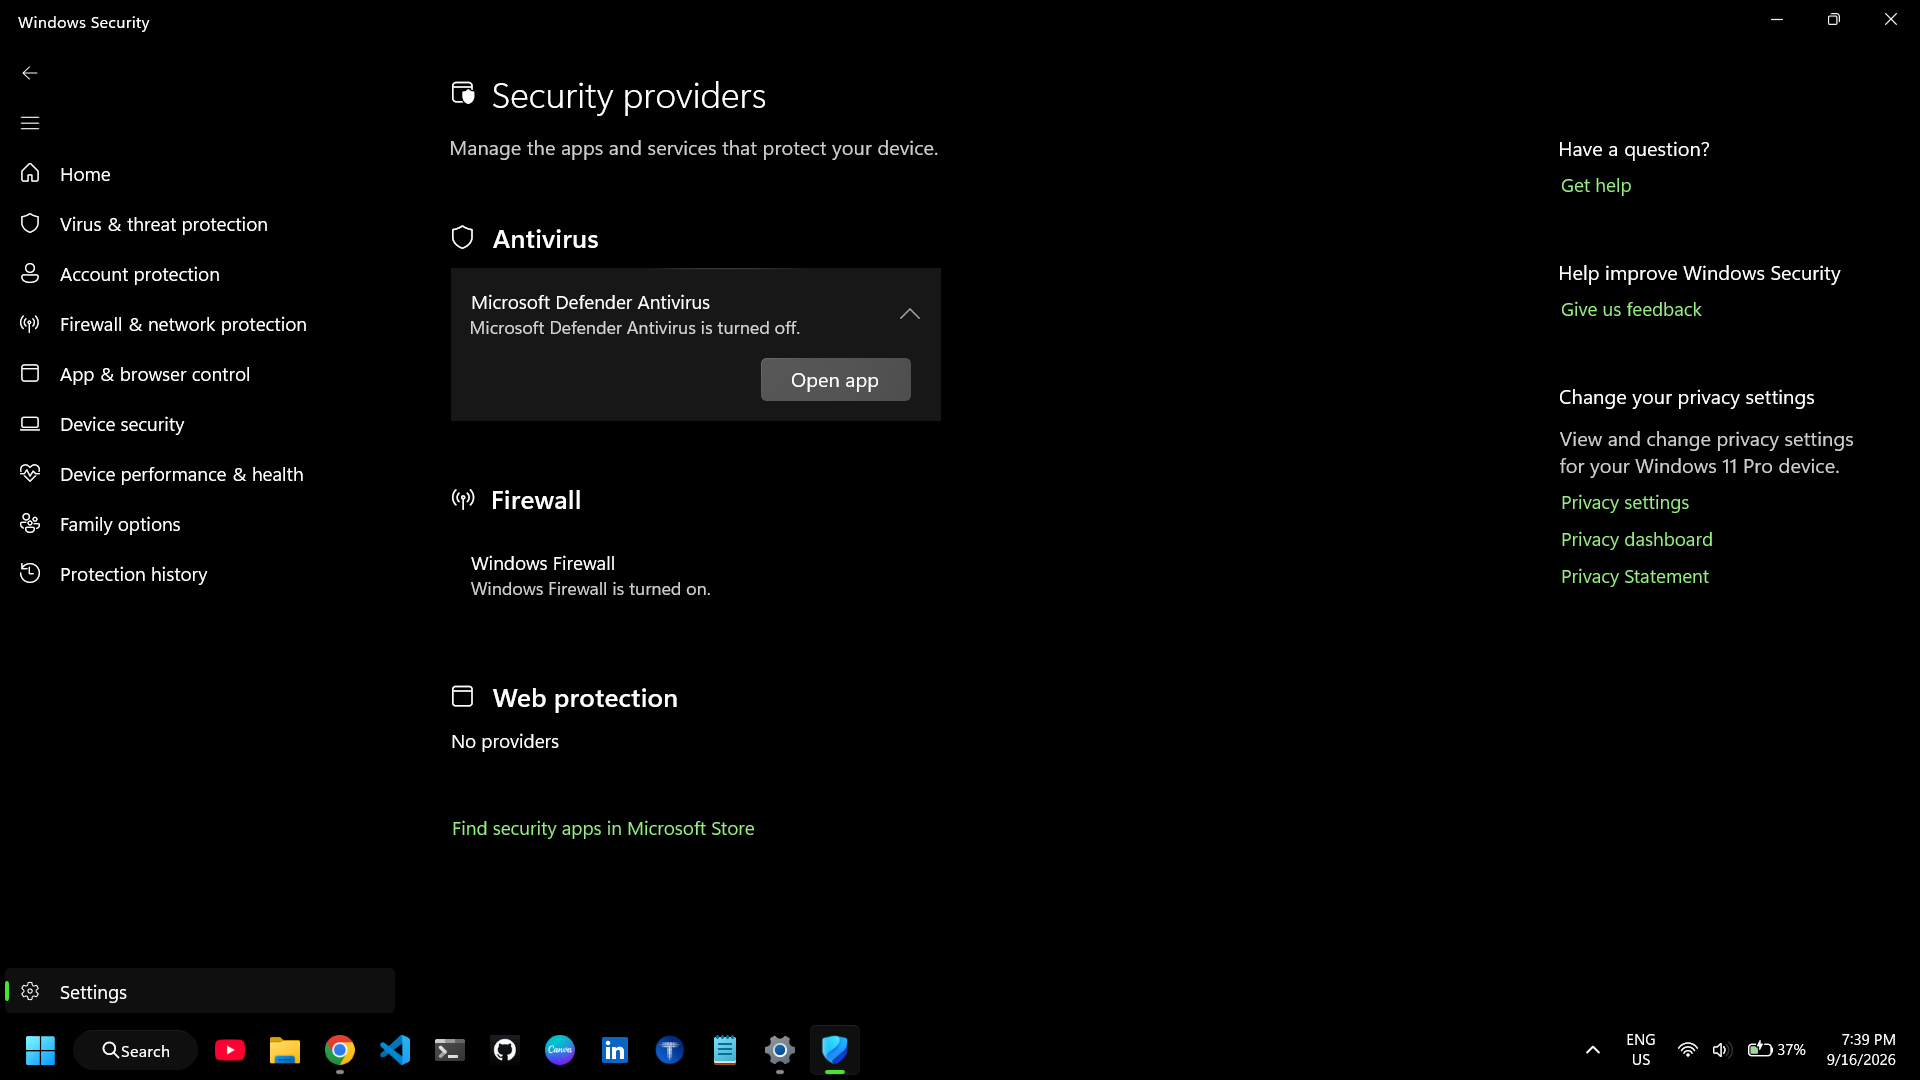Open Google Chrome from the taskbar
This screenshot has width=1920, height=1080.
pos(340,1050)
